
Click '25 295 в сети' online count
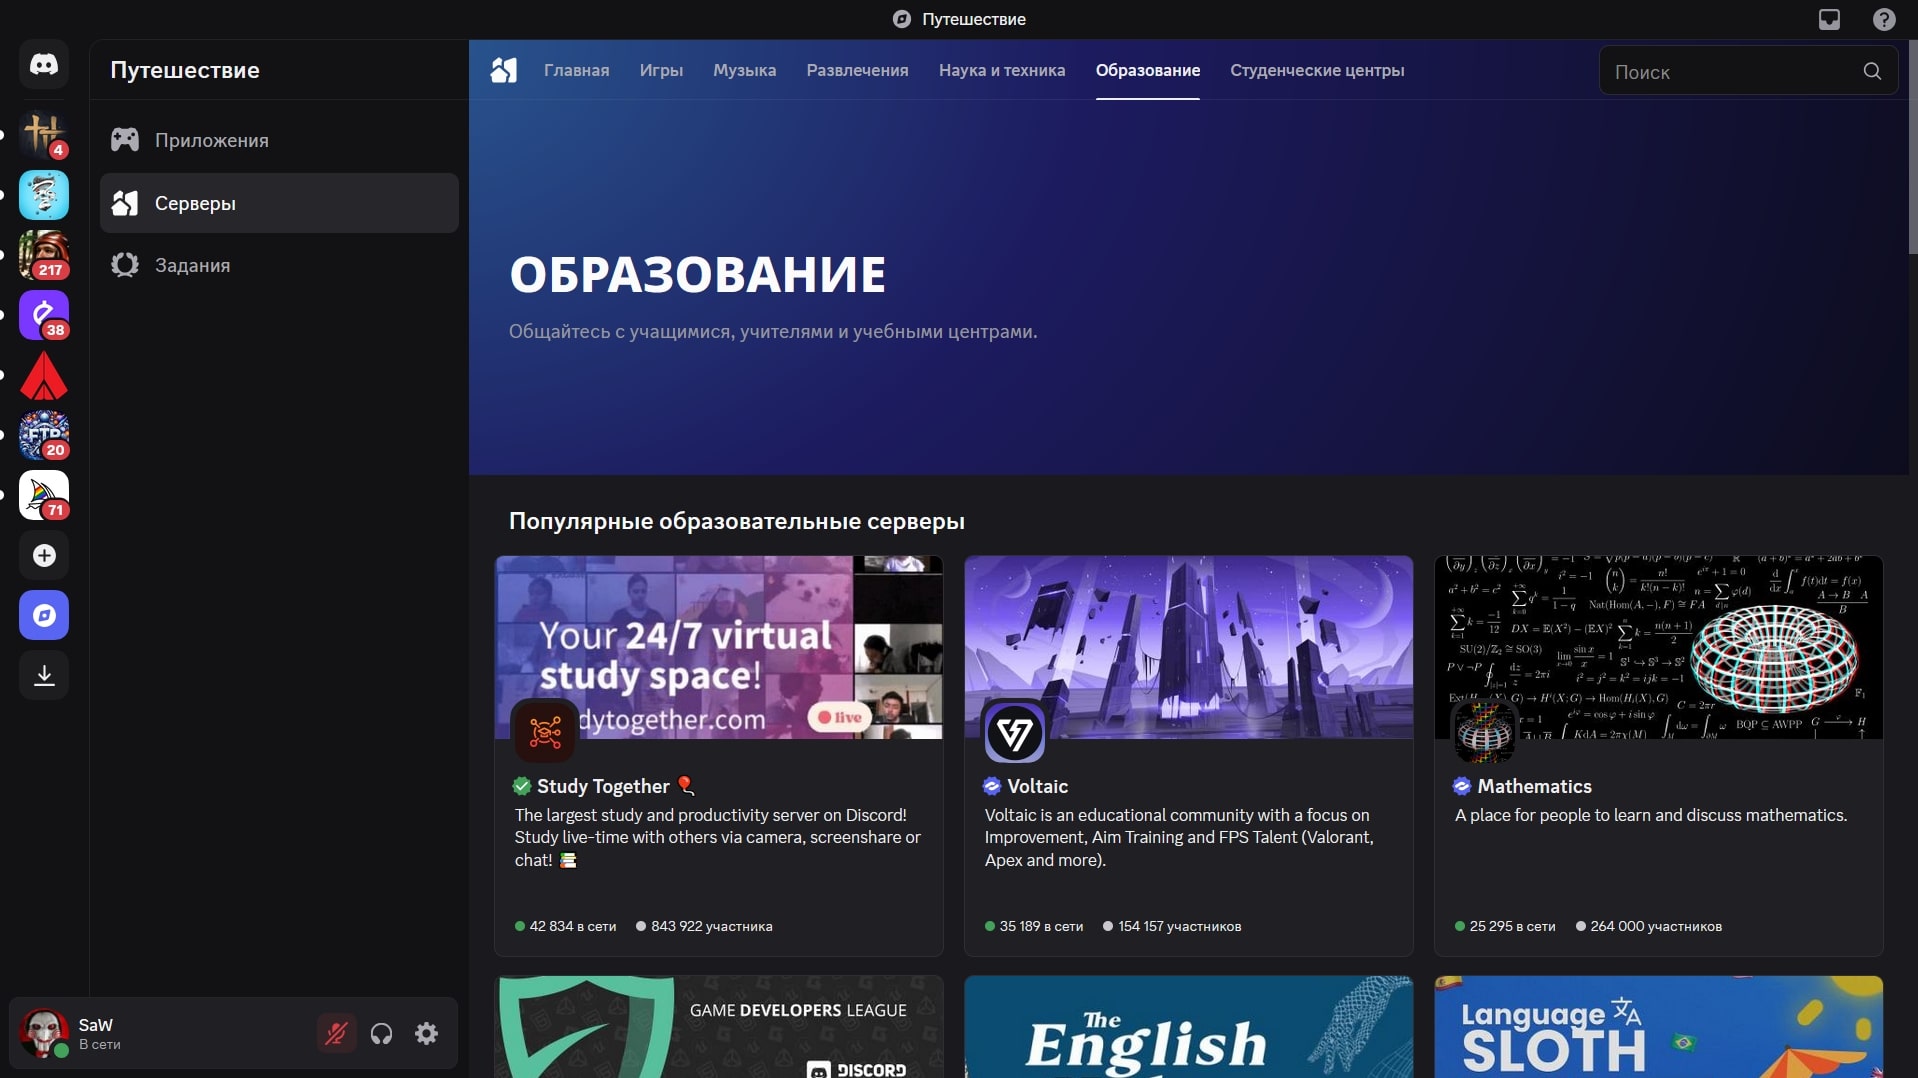(1512, 926)
